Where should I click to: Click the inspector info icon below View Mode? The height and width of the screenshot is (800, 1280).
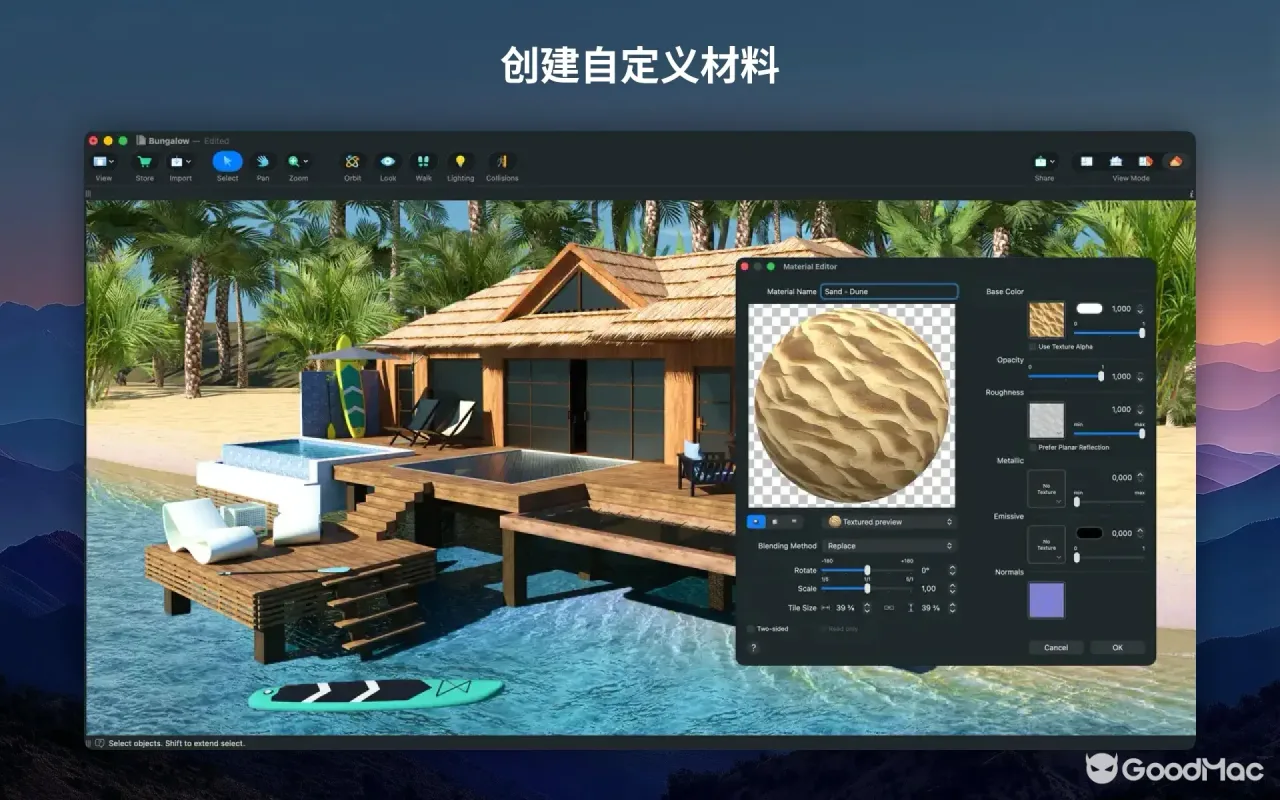point(1191,193)
